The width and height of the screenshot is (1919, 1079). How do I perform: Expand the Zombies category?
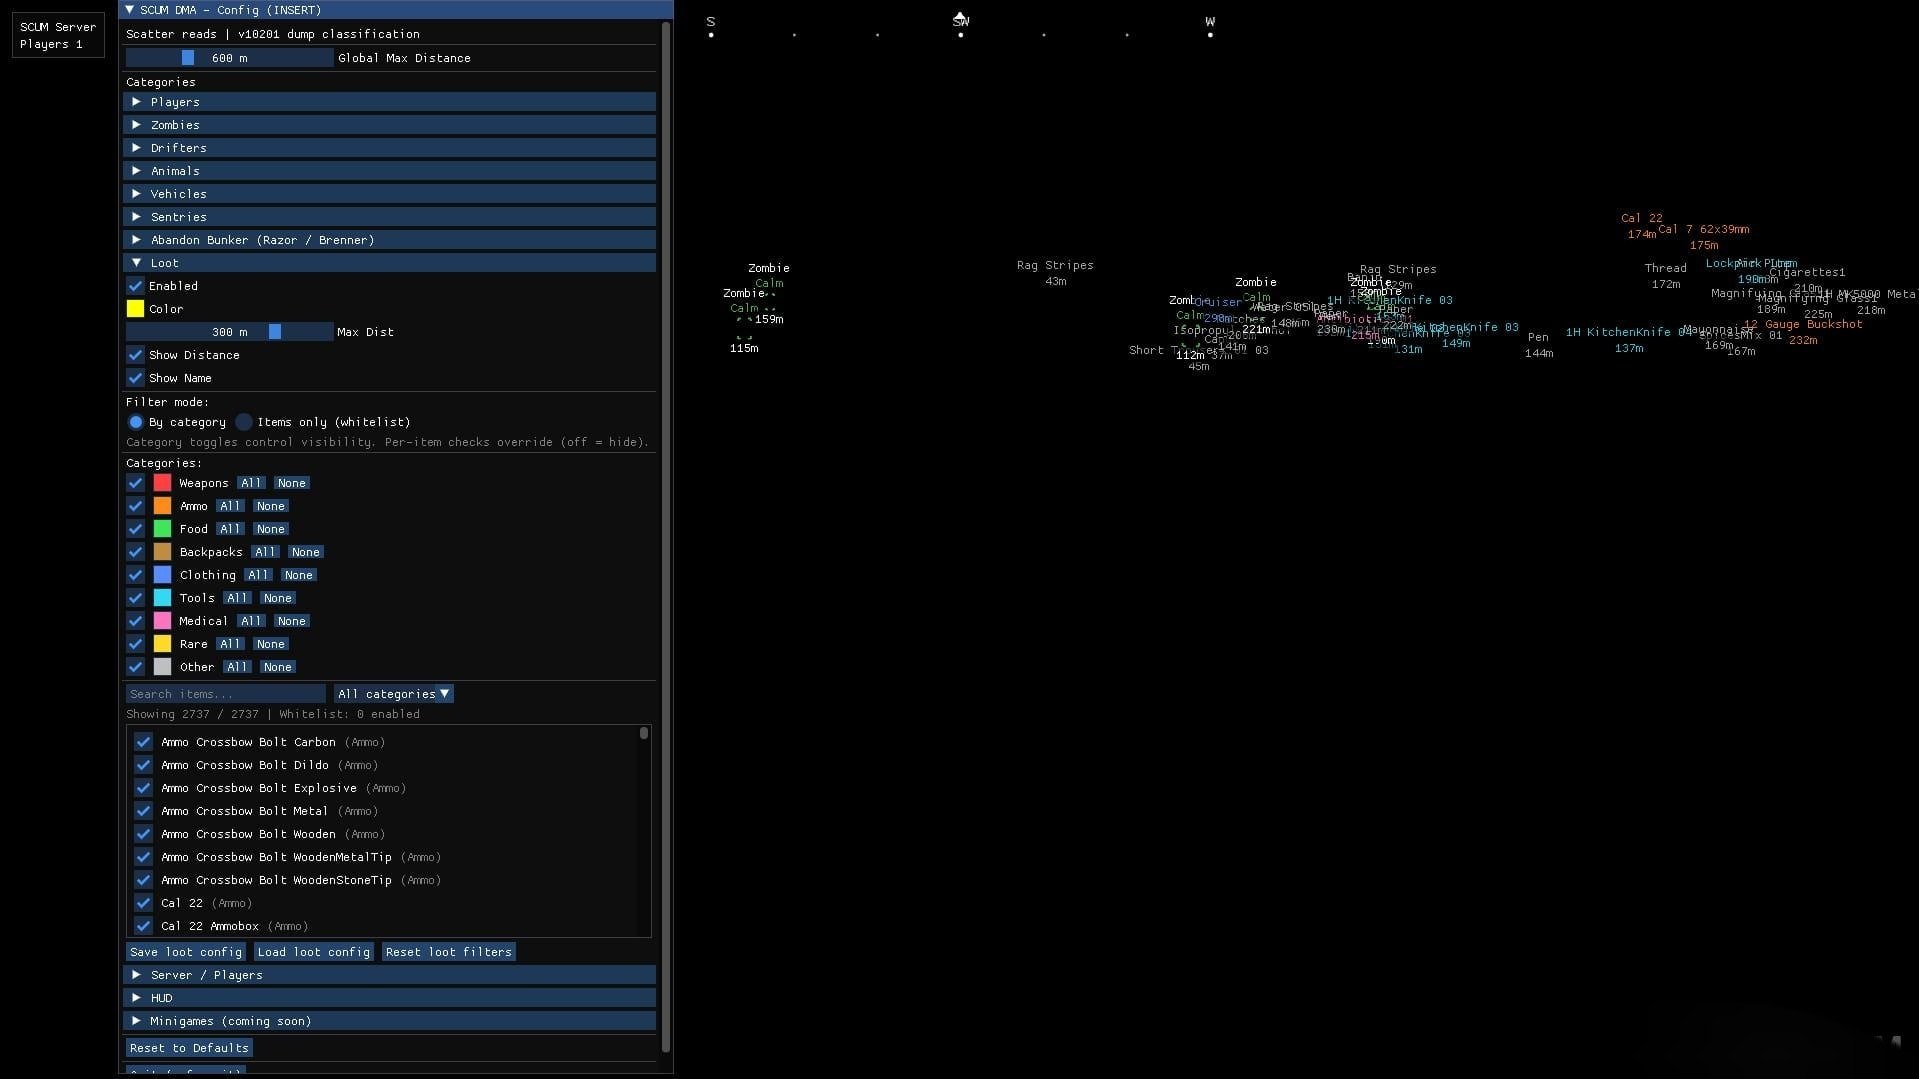click(x=389, y=125)
